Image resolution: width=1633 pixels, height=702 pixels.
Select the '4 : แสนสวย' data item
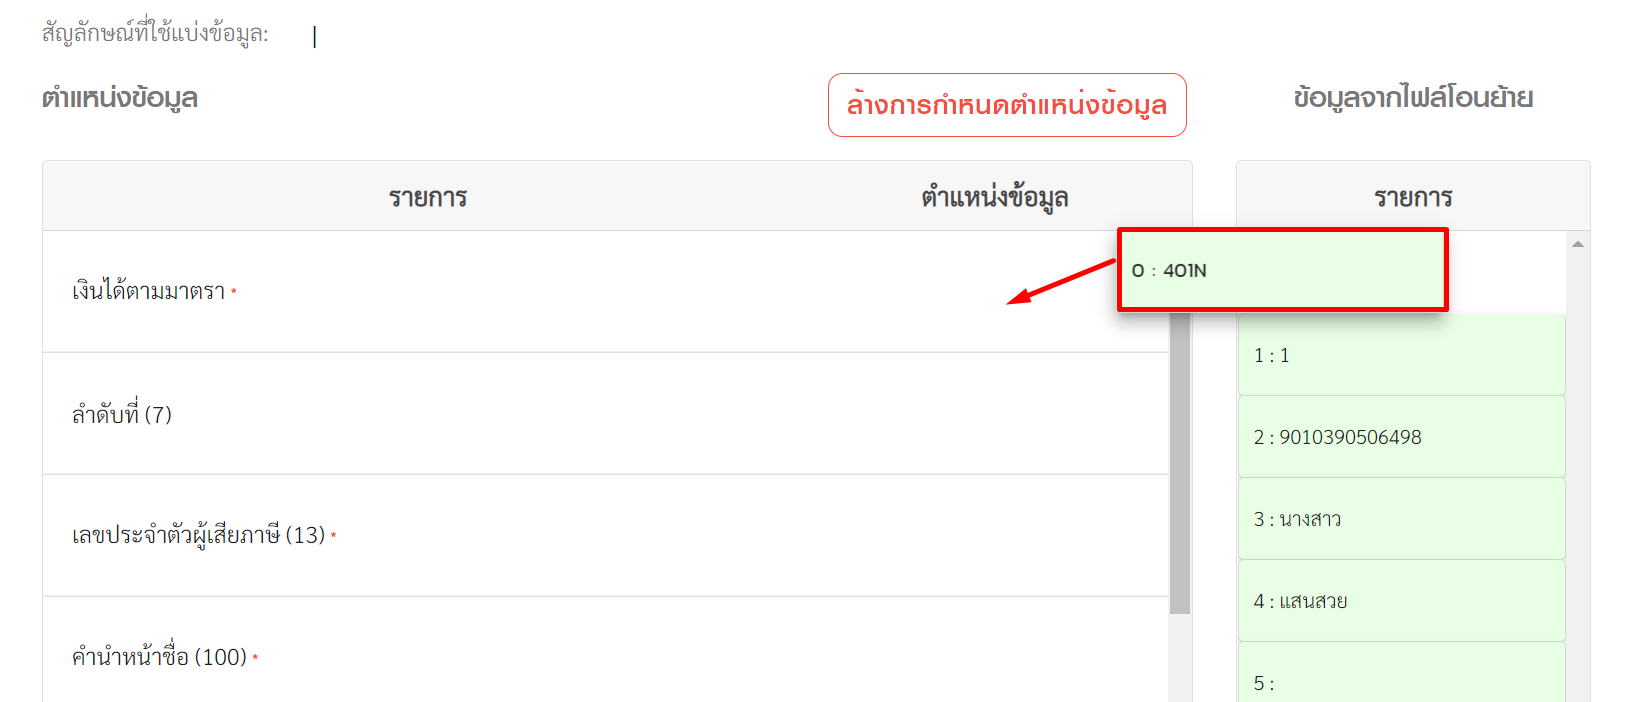[x=1401, y=601]
